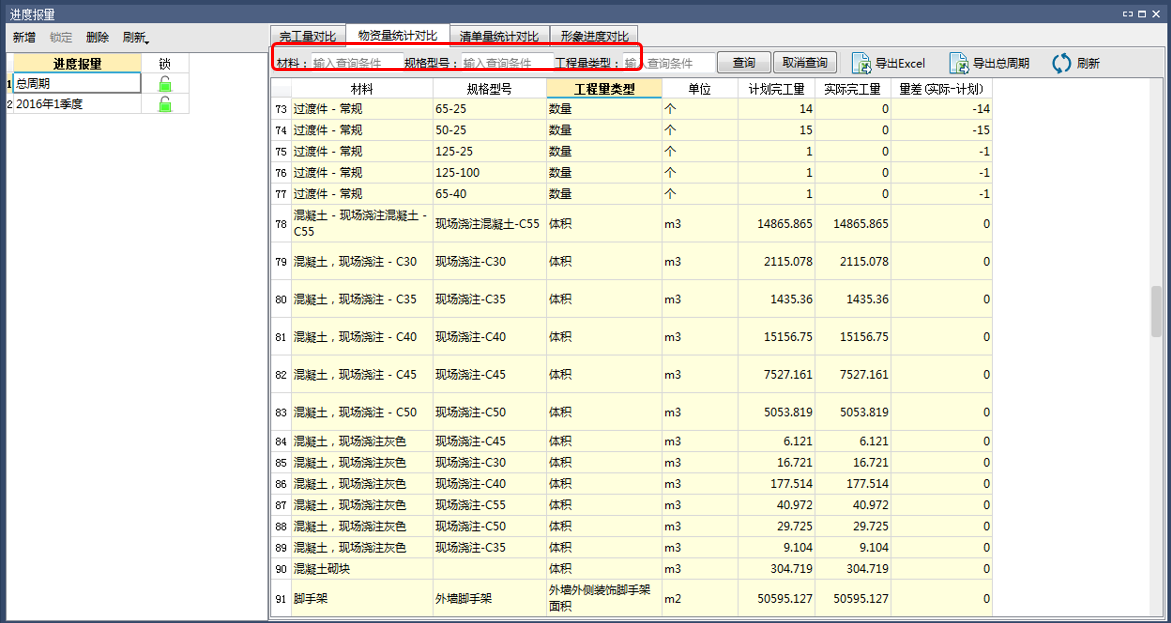
Task: Click planned value 50595.127 in row 91
Action: pos(777,598)
